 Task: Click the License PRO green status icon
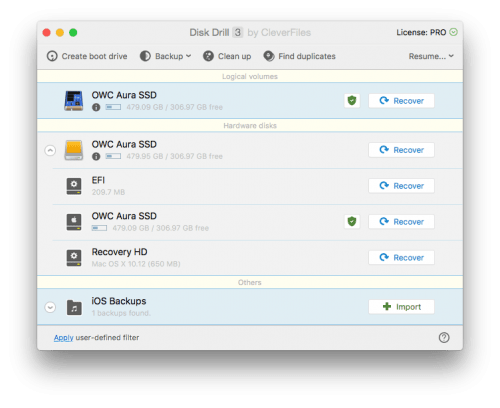(x=453, y=32)
